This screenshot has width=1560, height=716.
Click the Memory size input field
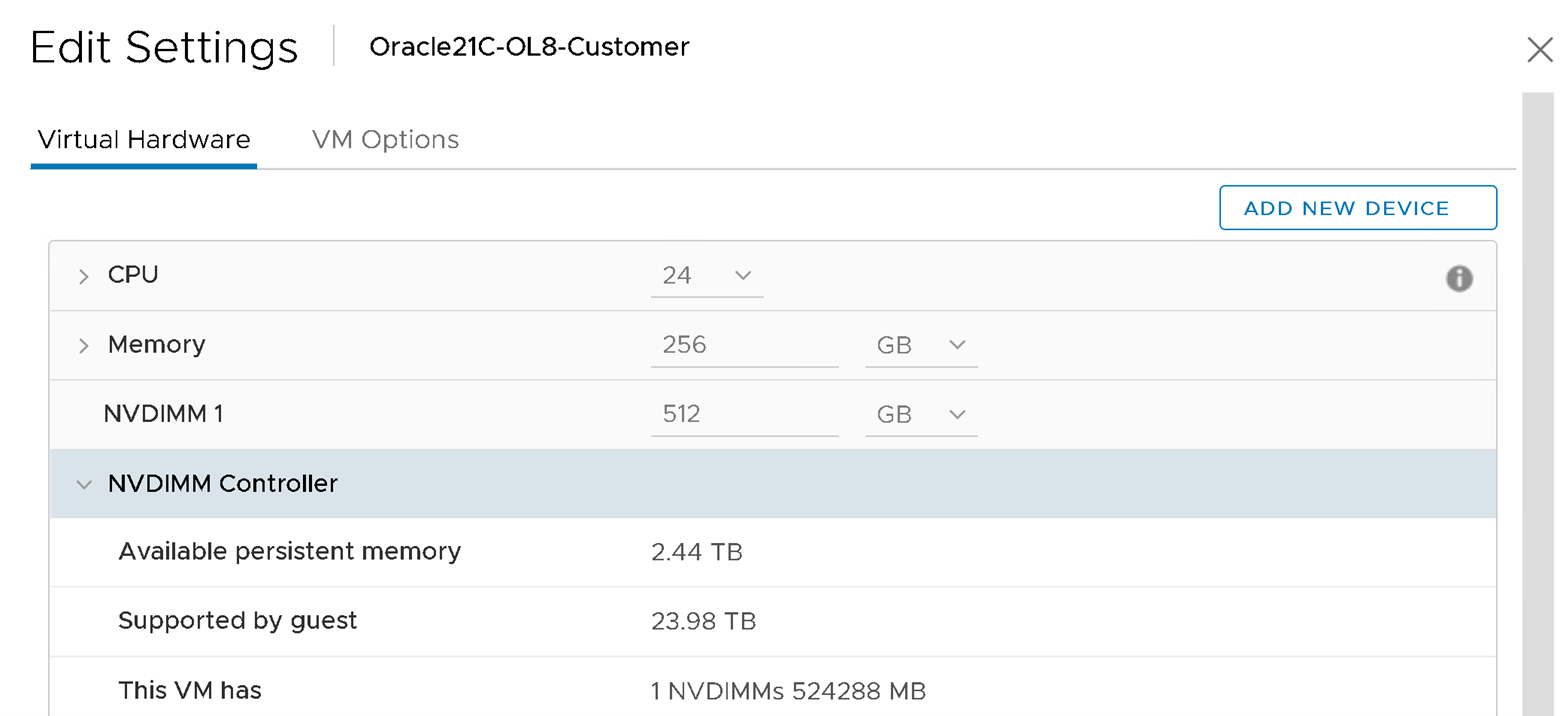(x=744, y=345)
